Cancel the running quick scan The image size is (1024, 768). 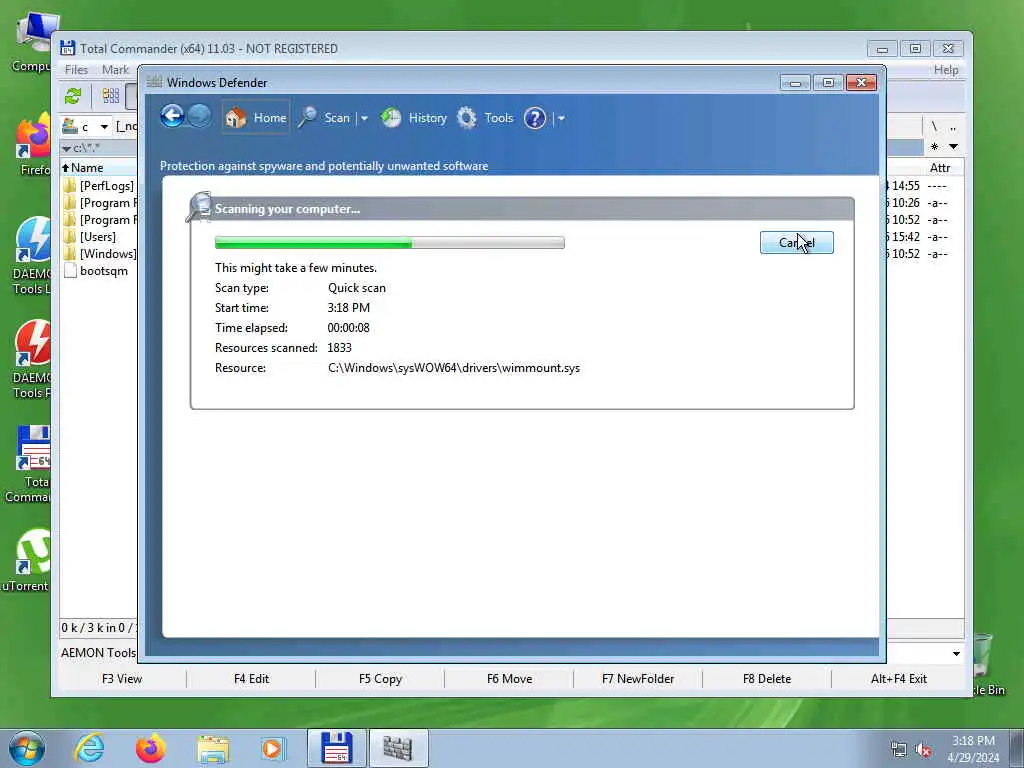797,242
